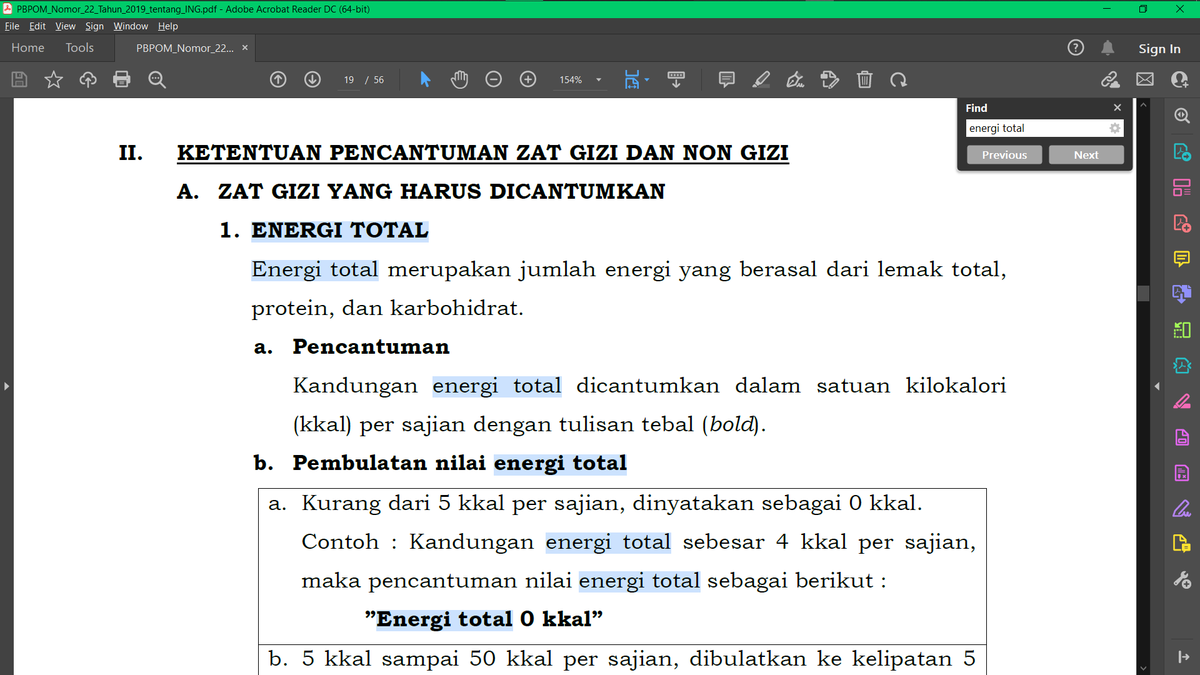The image size is (1200, 675).
Task: Click the heading "ENERGI TOTAL"
Action: pos(340,230)
